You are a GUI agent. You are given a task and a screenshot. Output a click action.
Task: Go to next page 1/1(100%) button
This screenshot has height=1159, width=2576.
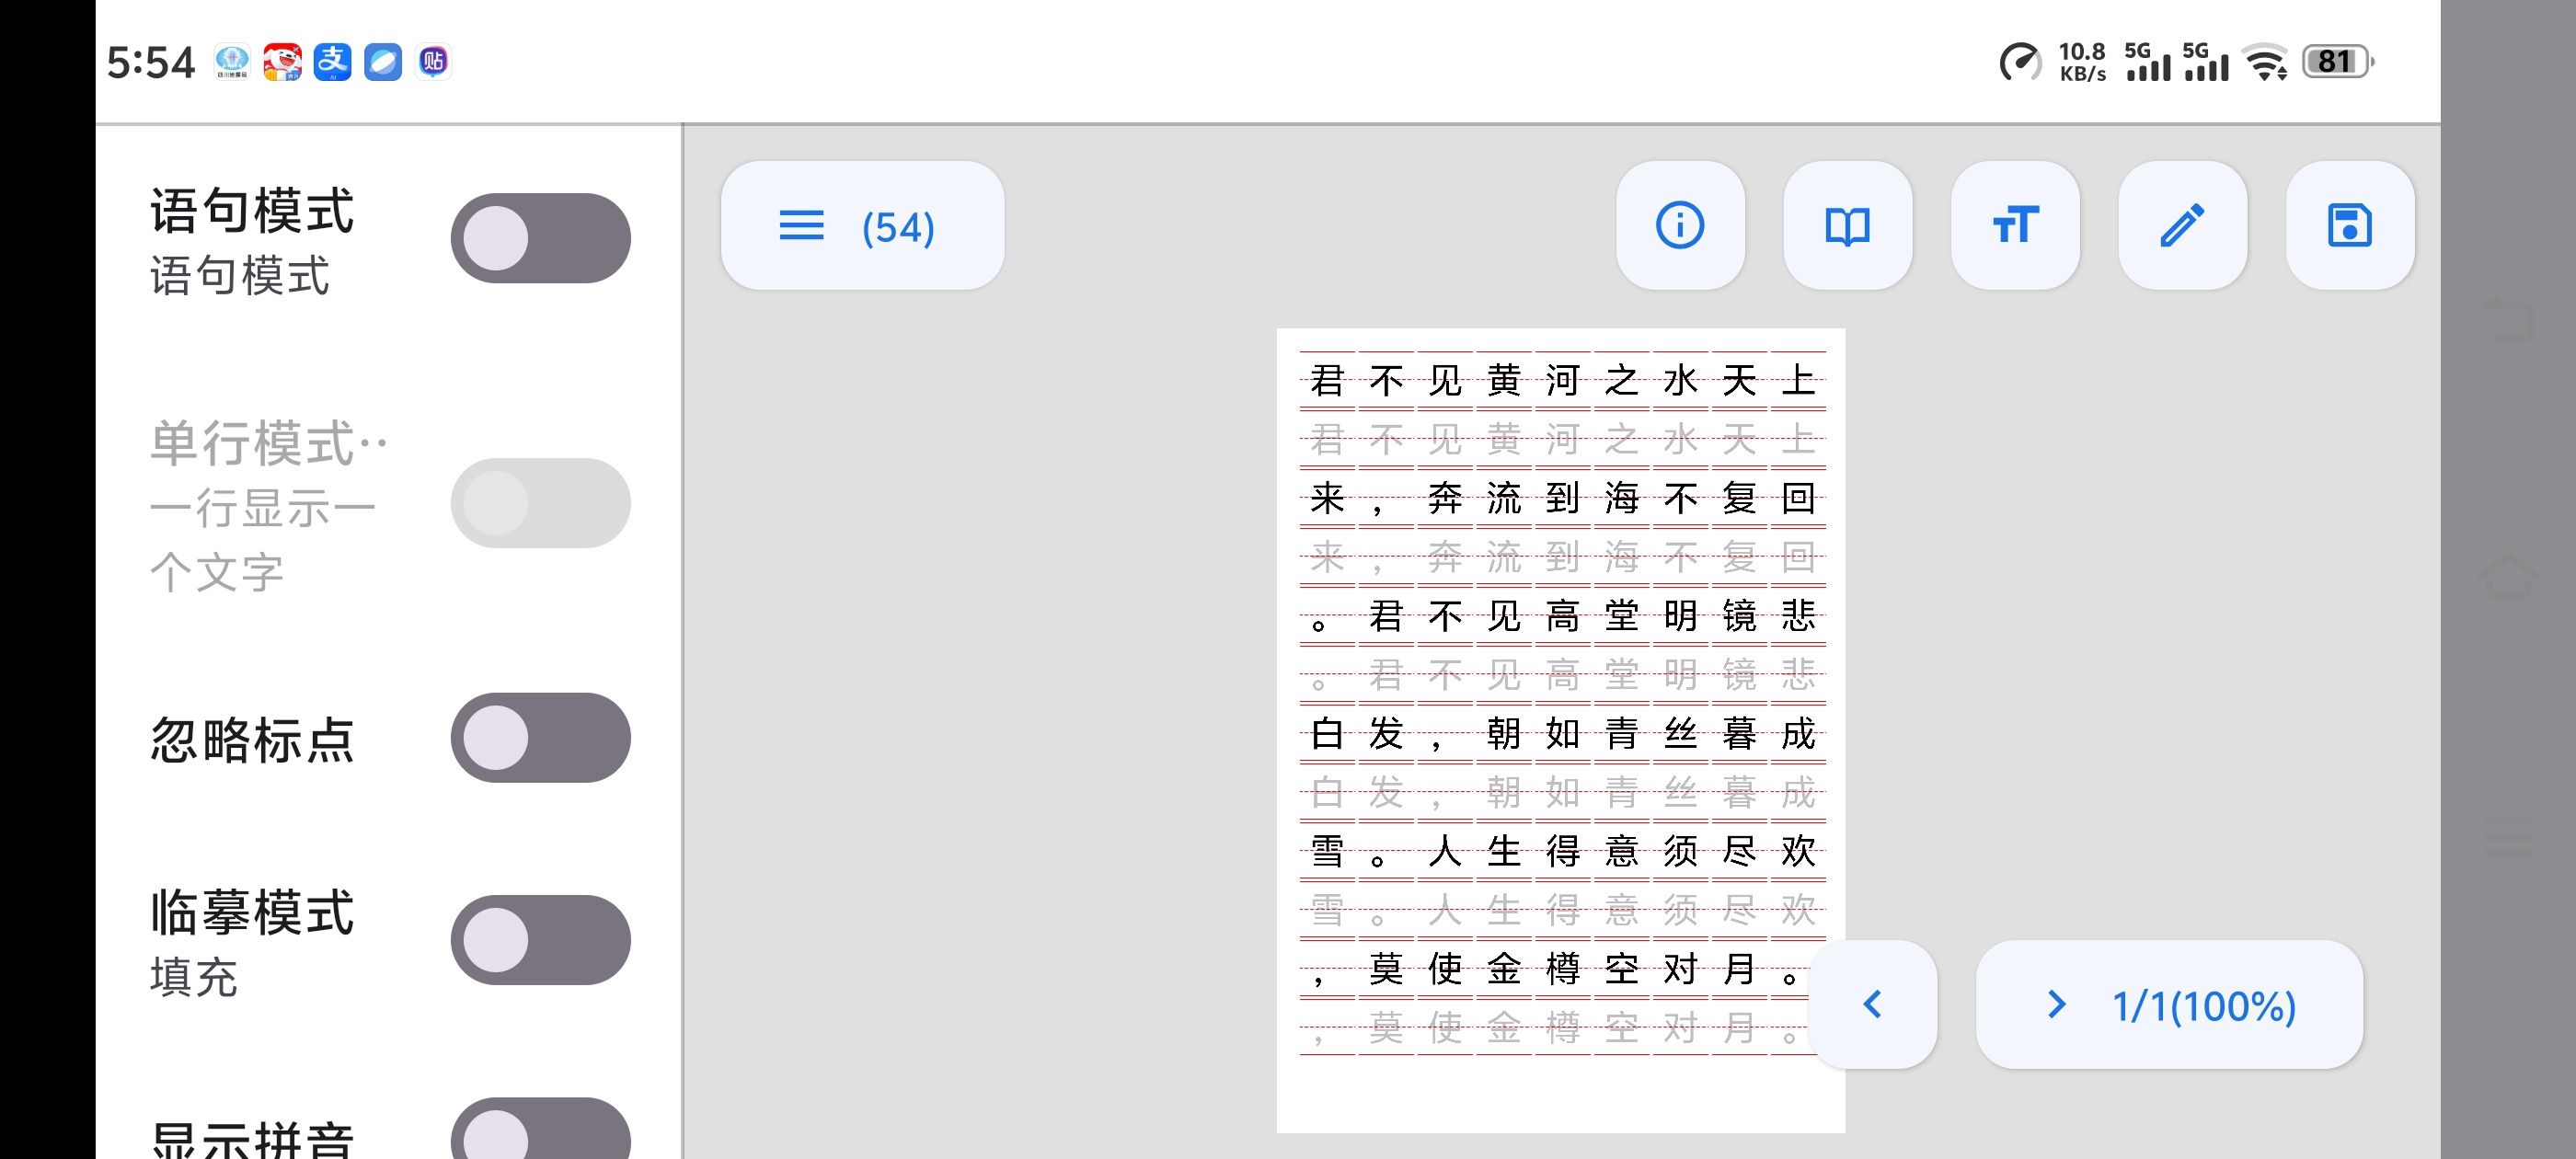[x=2169, y=1004]
